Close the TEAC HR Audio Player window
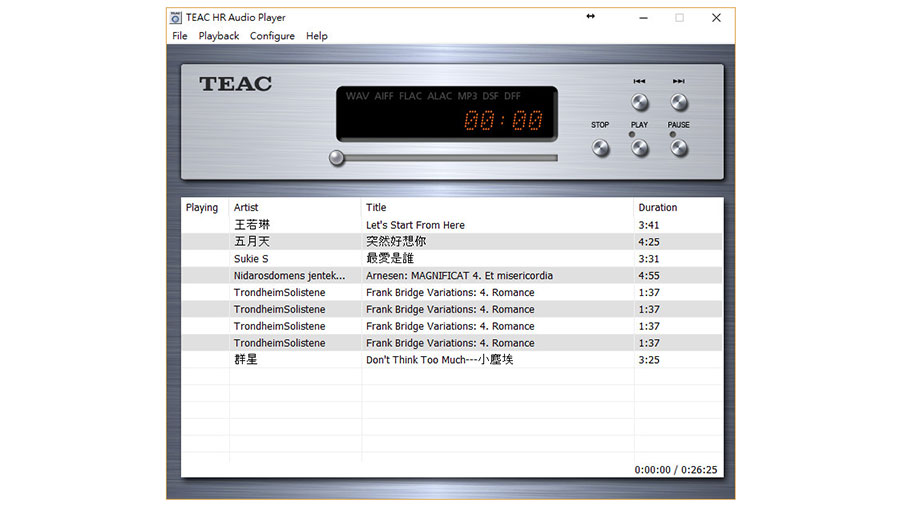This screenshot has width=900, height=507. (x=716, y=18)
